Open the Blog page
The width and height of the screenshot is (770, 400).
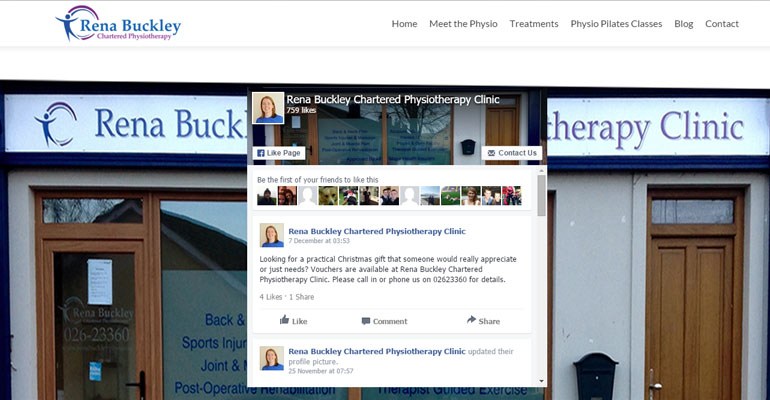point(684,24)
